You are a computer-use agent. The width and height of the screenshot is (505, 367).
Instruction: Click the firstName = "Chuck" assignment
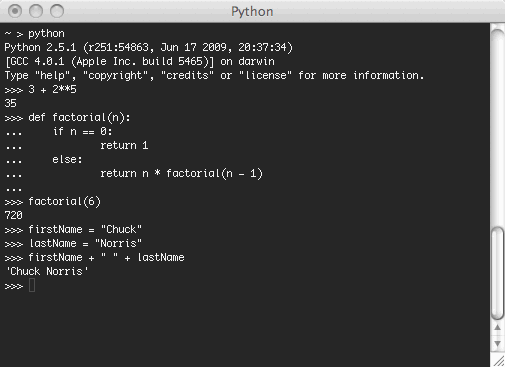click(x=85, y=229)
